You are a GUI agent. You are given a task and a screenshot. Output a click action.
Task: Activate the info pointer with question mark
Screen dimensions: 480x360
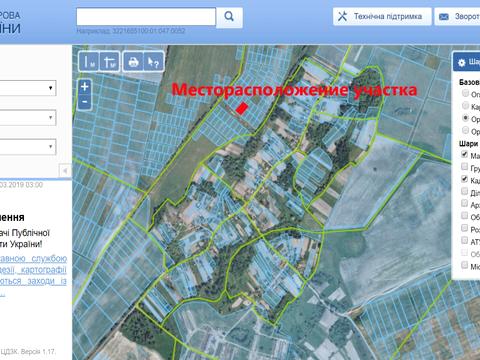coord(154,62)
